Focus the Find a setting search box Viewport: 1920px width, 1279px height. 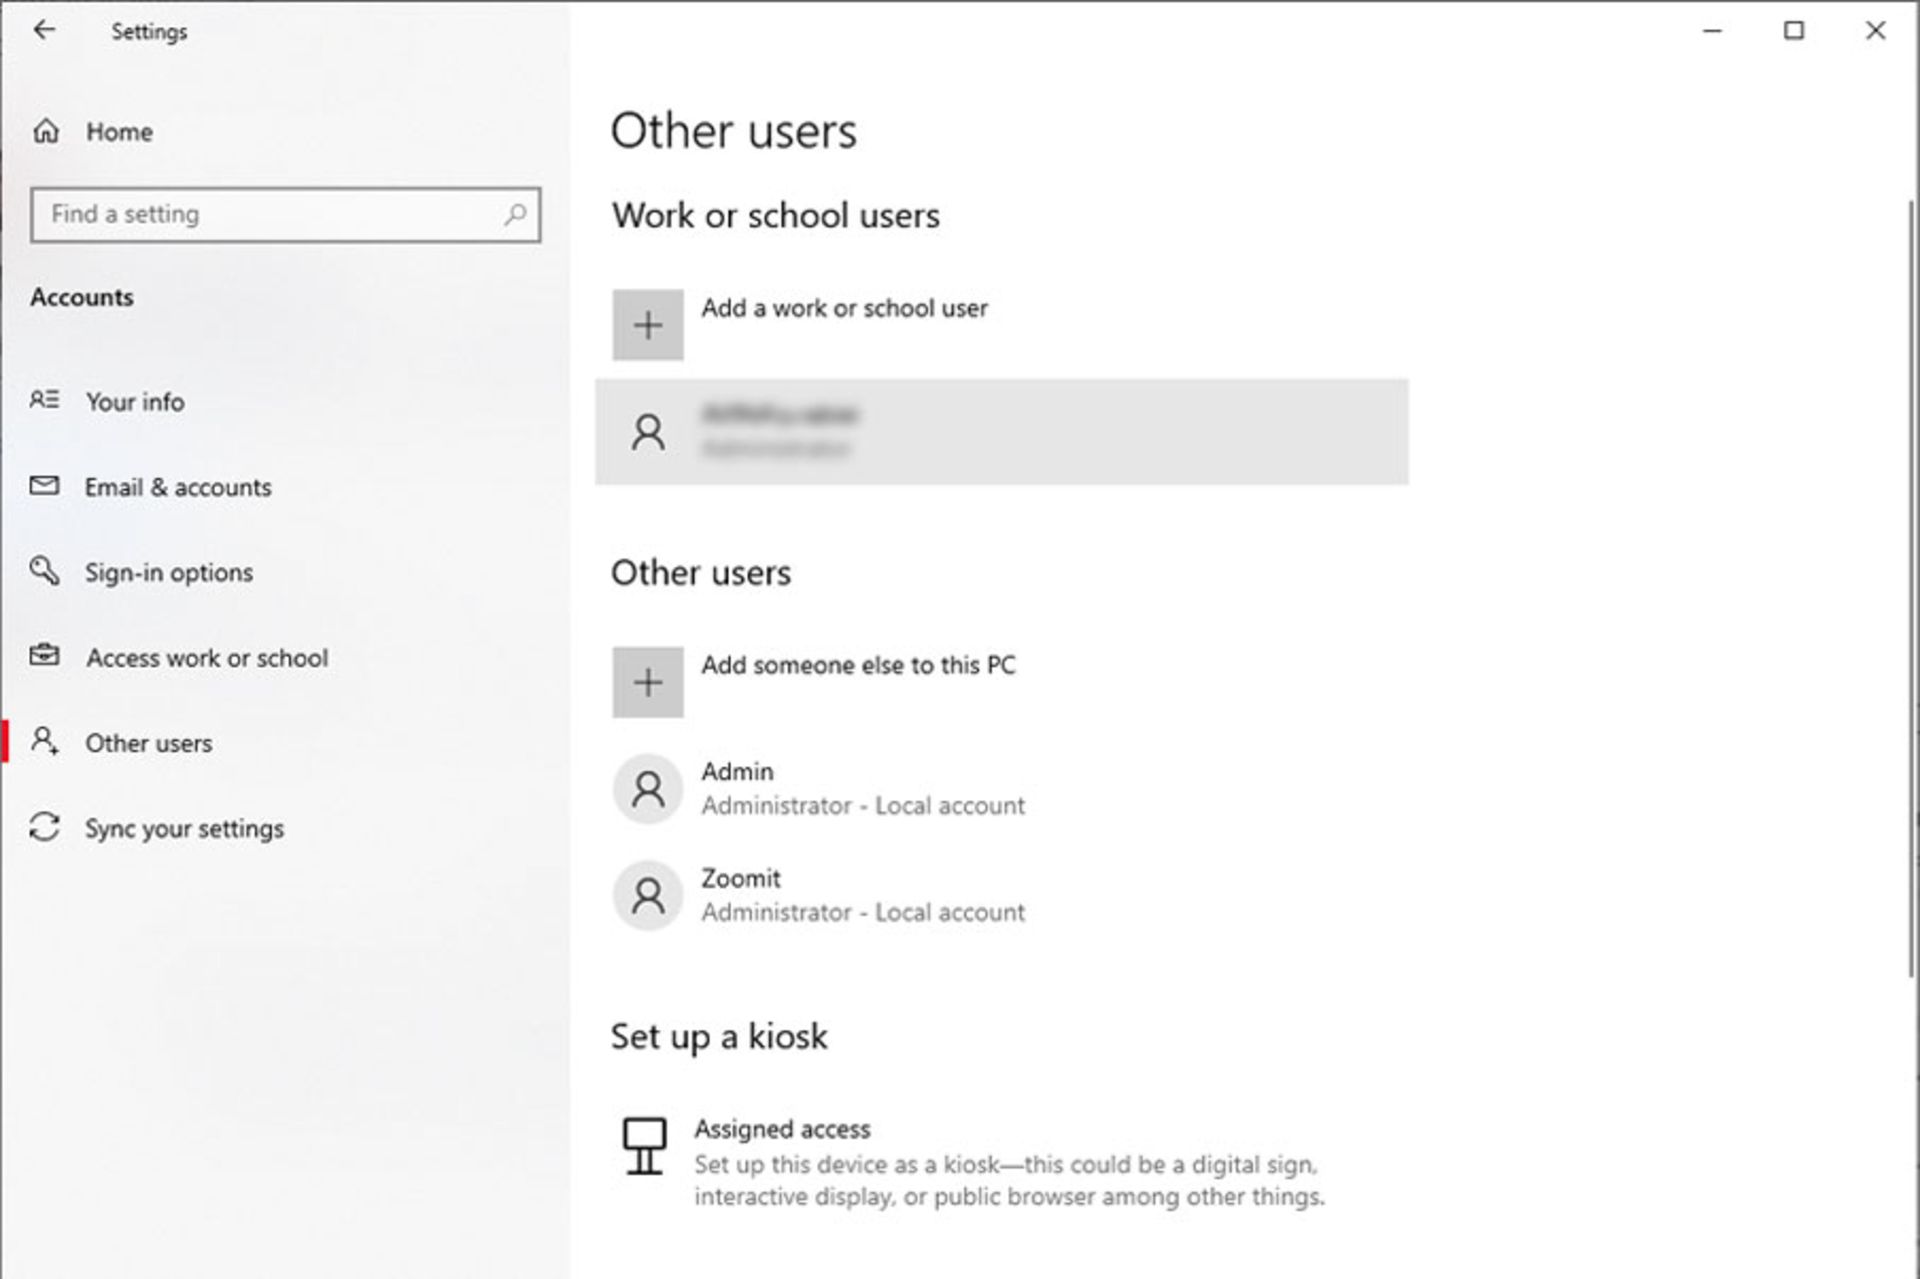click(x=286, y=214)
